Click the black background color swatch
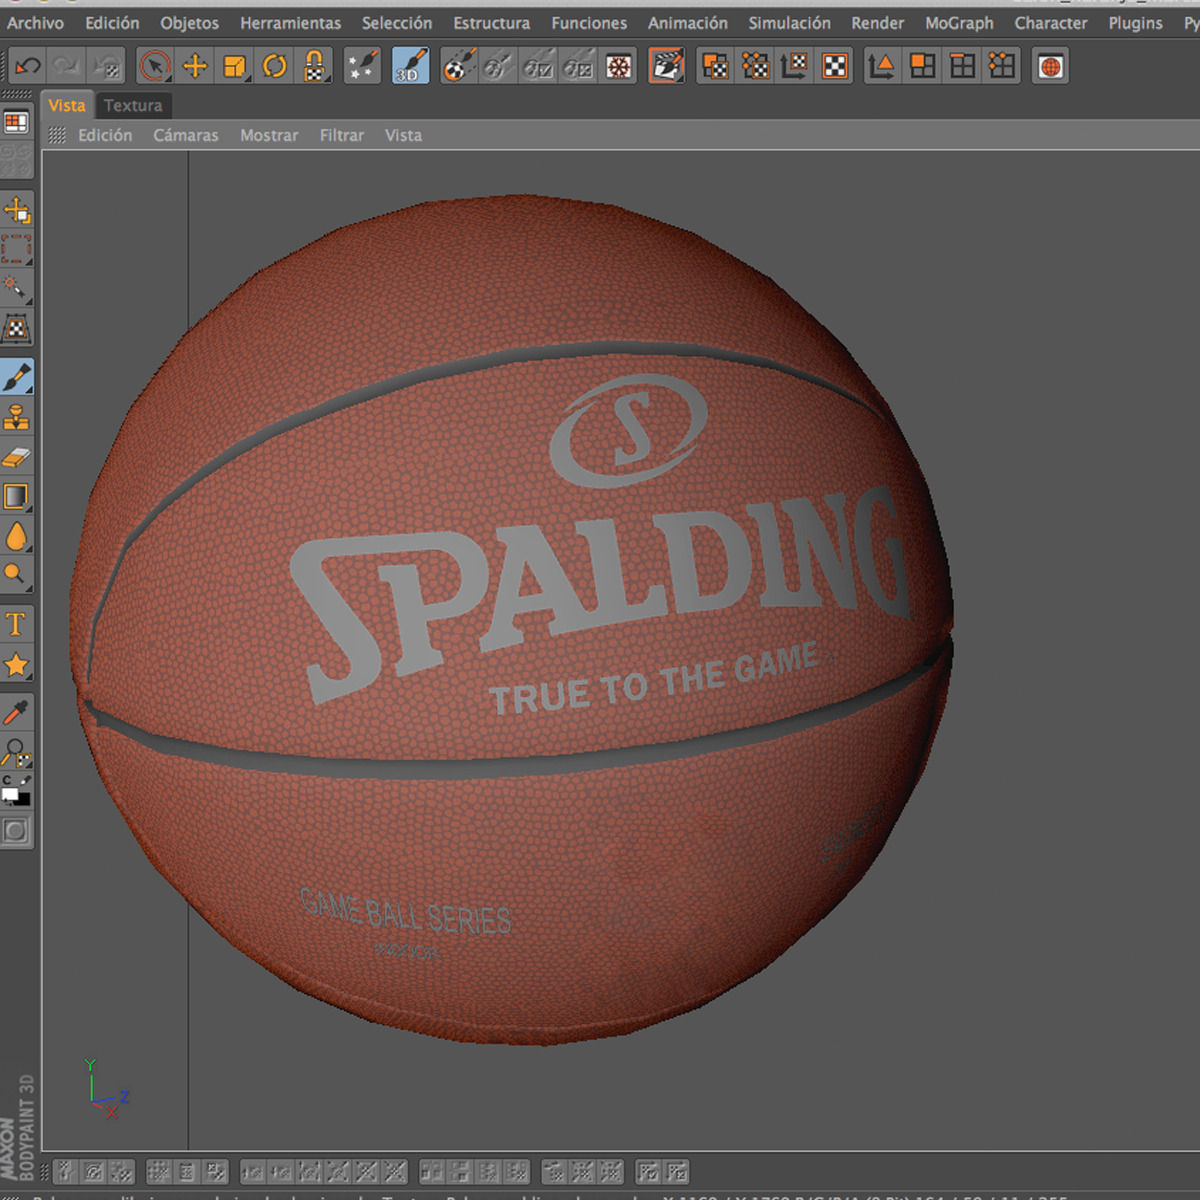This screenshot has width=1200, height=1200. (23, 799)
